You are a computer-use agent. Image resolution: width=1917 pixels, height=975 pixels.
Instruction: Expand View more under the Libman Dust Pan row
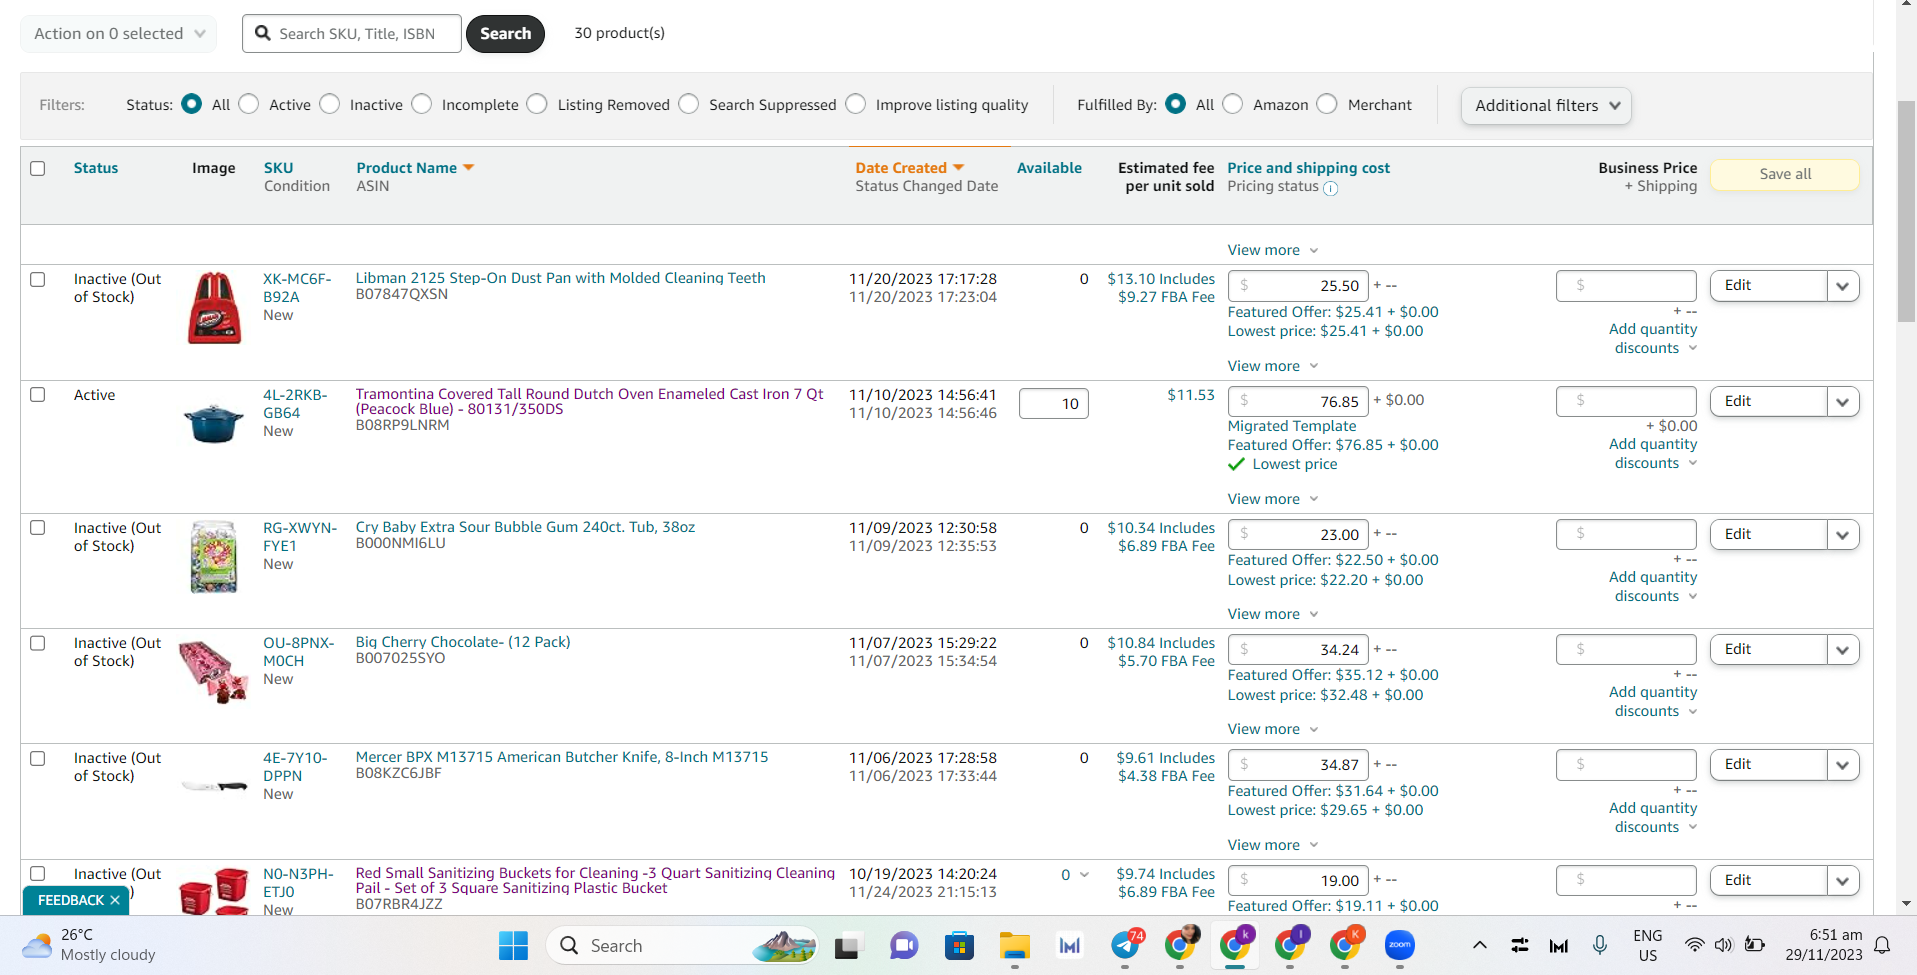(1273, 366)
